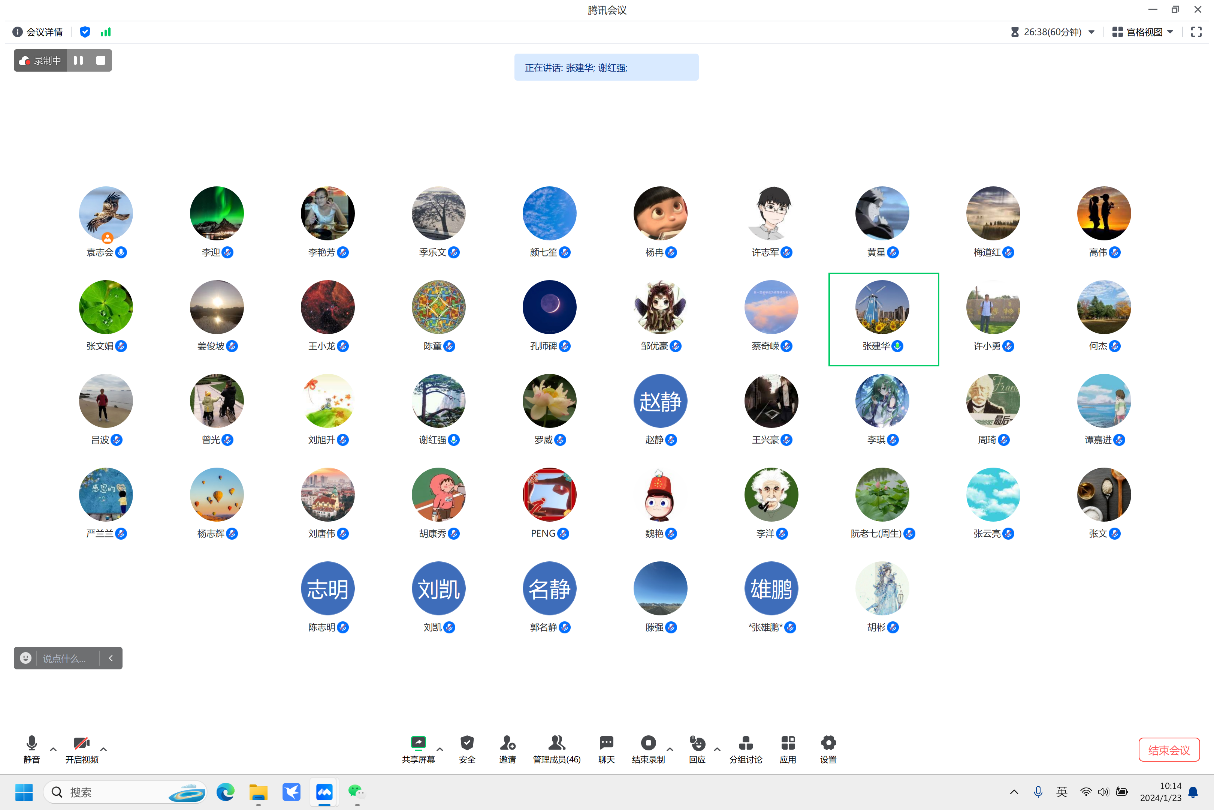Open Microsoft Edge from the taskbar

coord(226,792)
